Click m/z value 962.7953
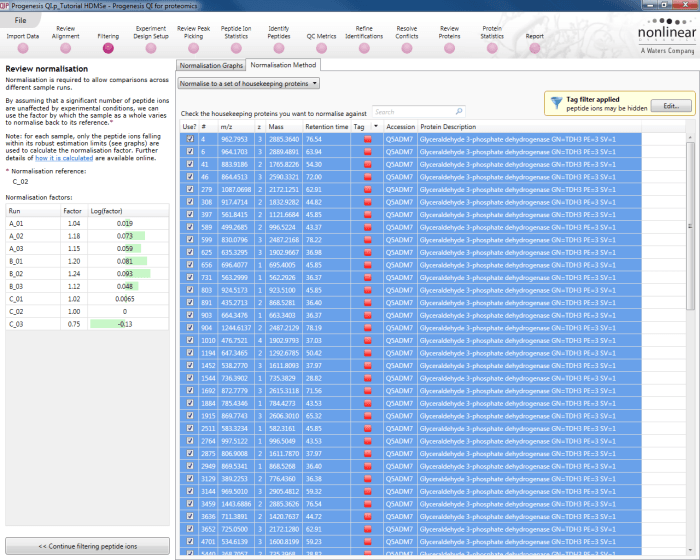This screenshot has height=560, width=700. 234,139
